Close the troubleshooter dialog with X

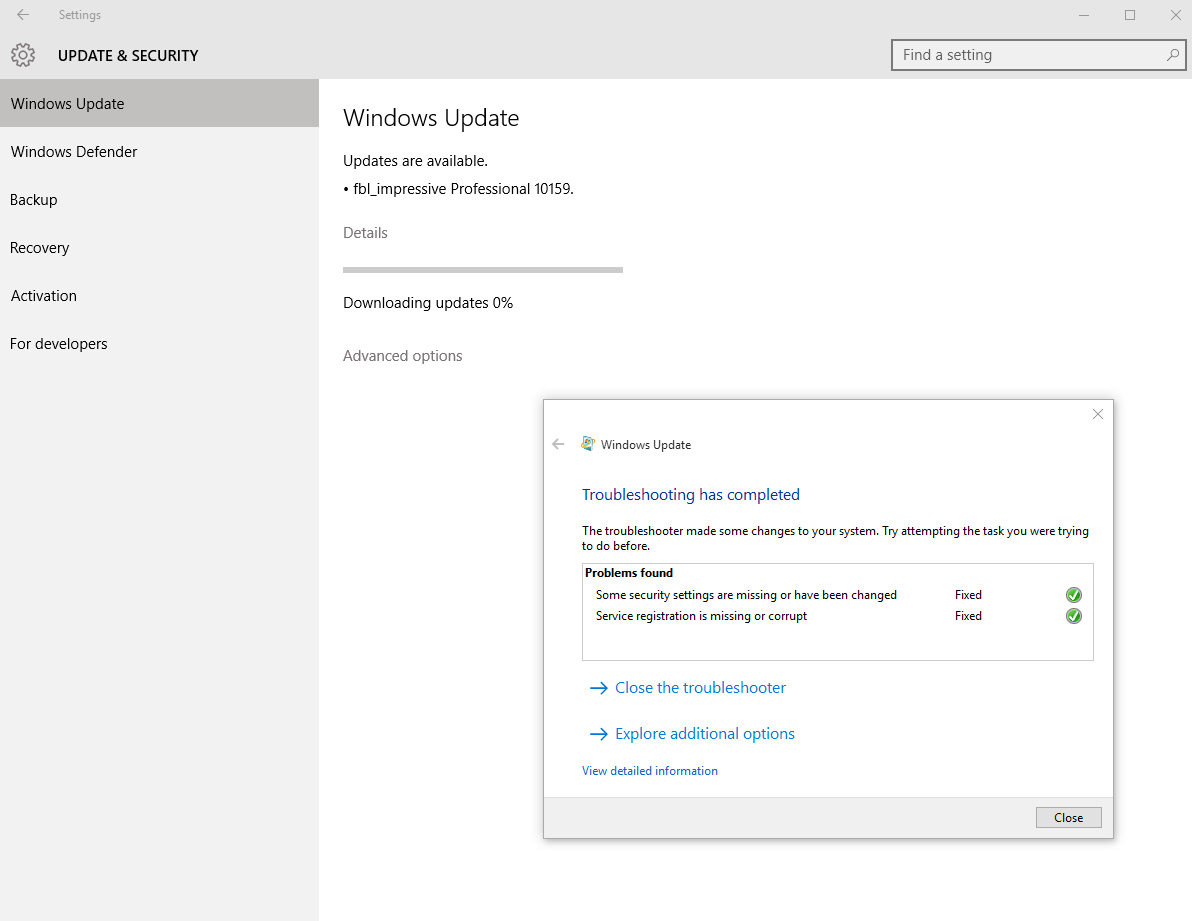coord(1098,414)
